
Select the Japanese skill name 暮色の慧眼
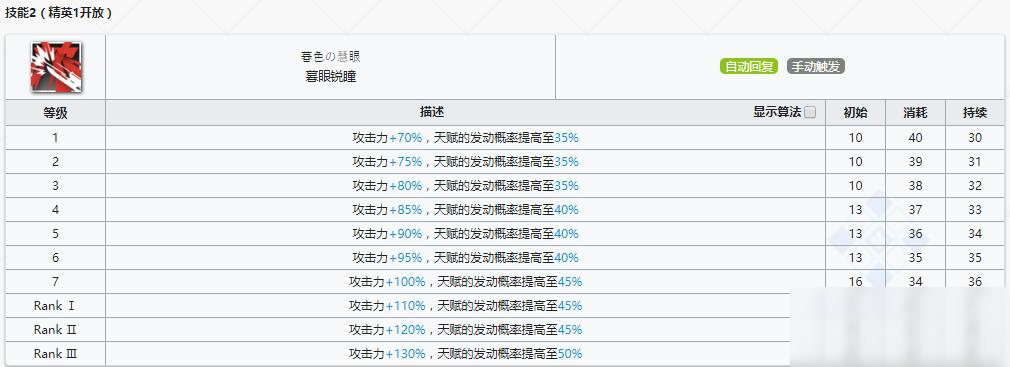(330, 57)
